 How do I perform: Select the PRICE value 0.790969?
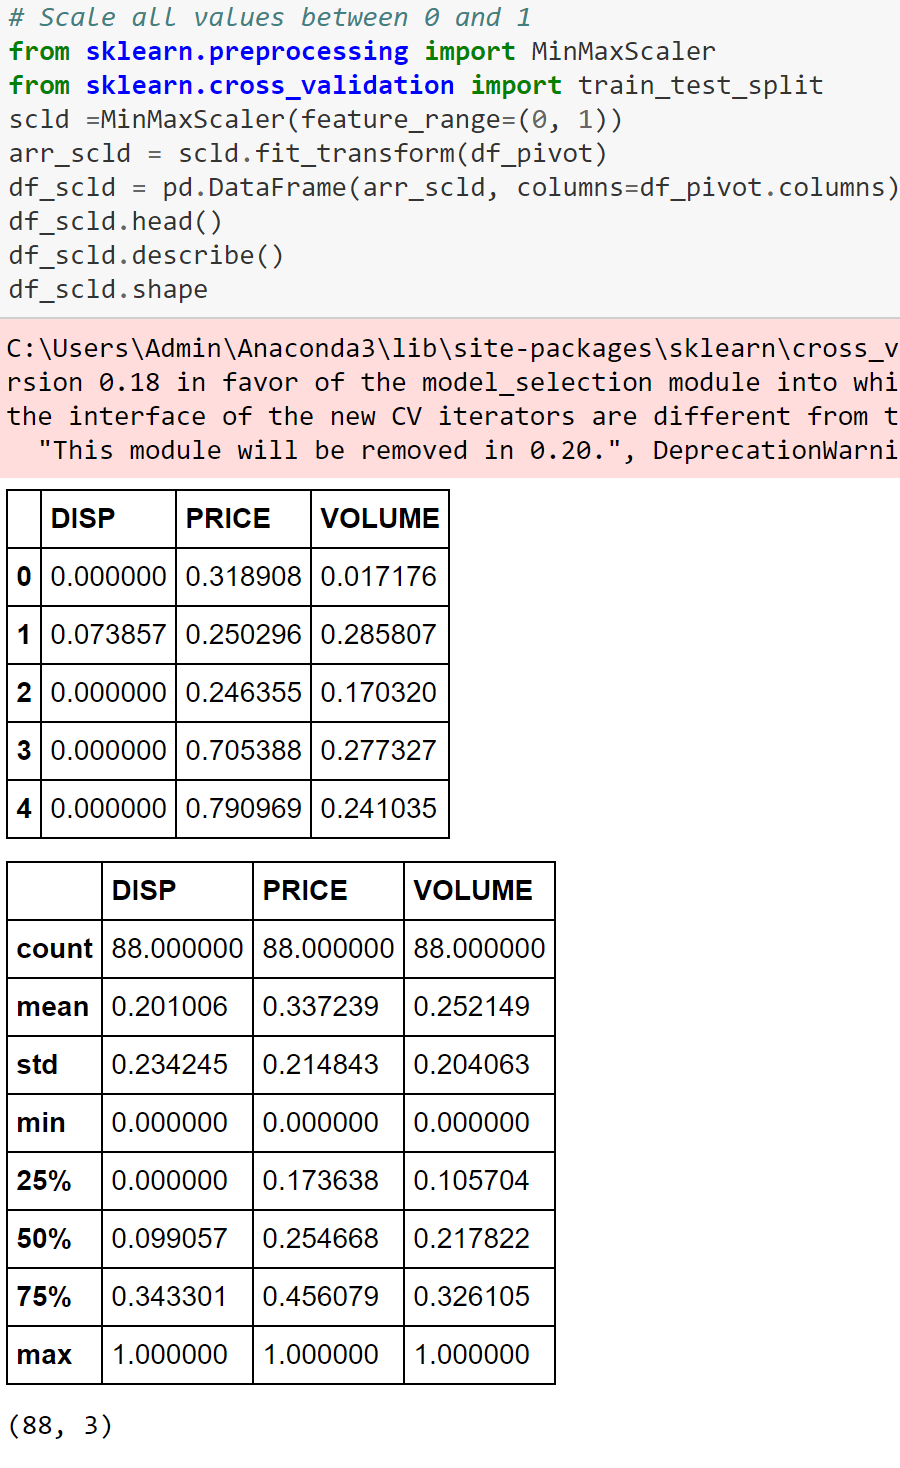point(243,808)
